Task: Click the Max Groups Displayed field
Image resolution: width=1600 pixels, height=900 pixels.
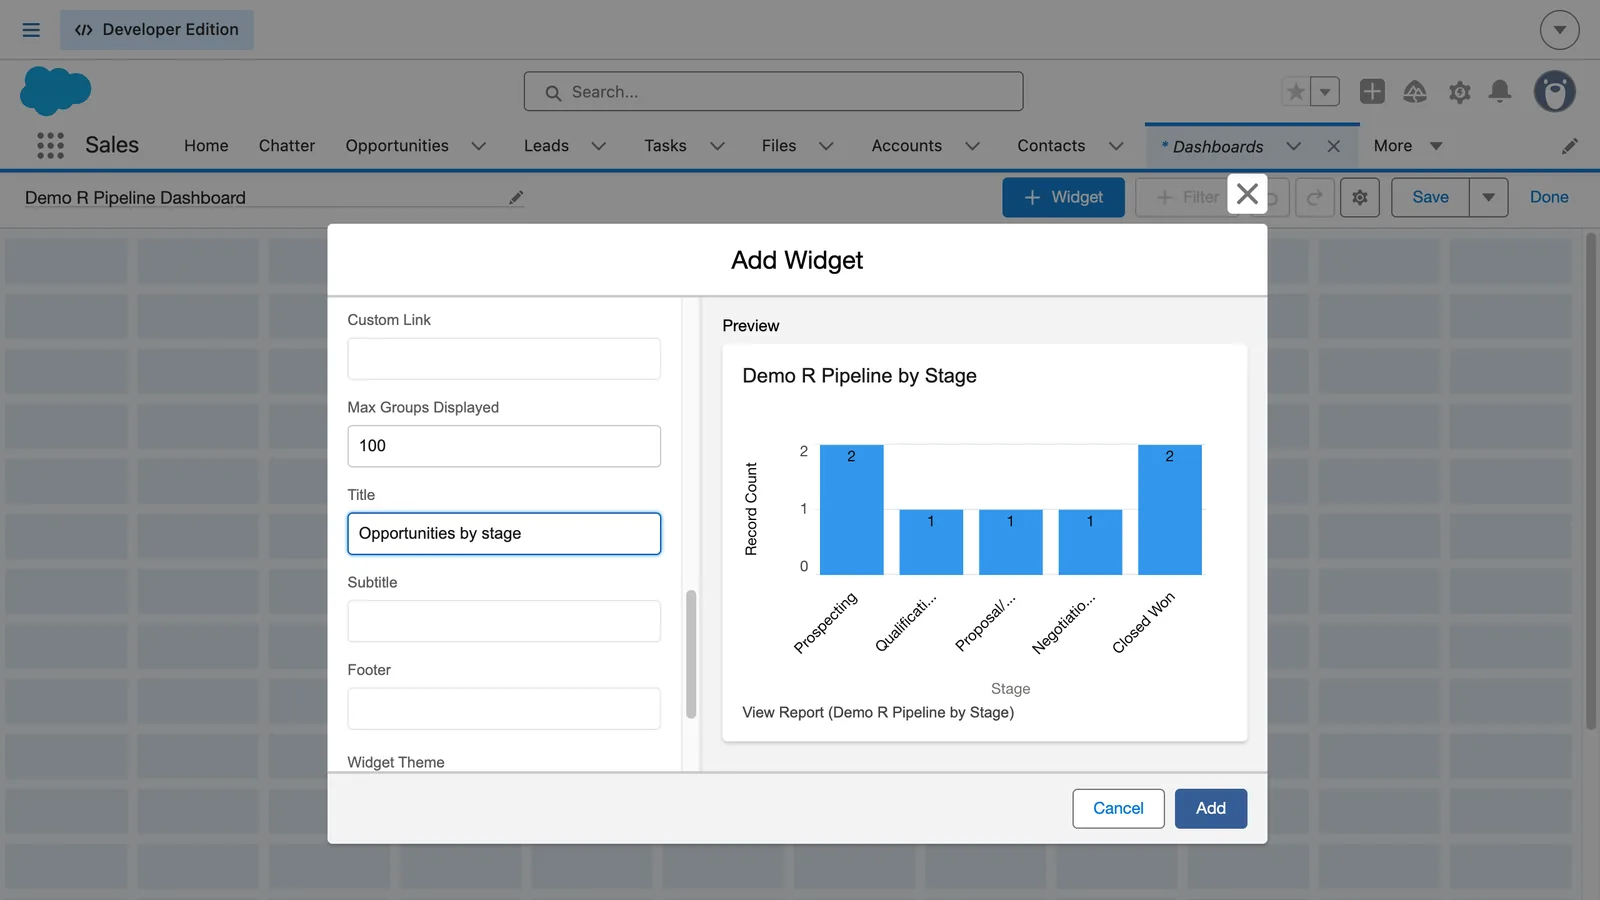Action: pyautogui.click(x=504, y=446)
